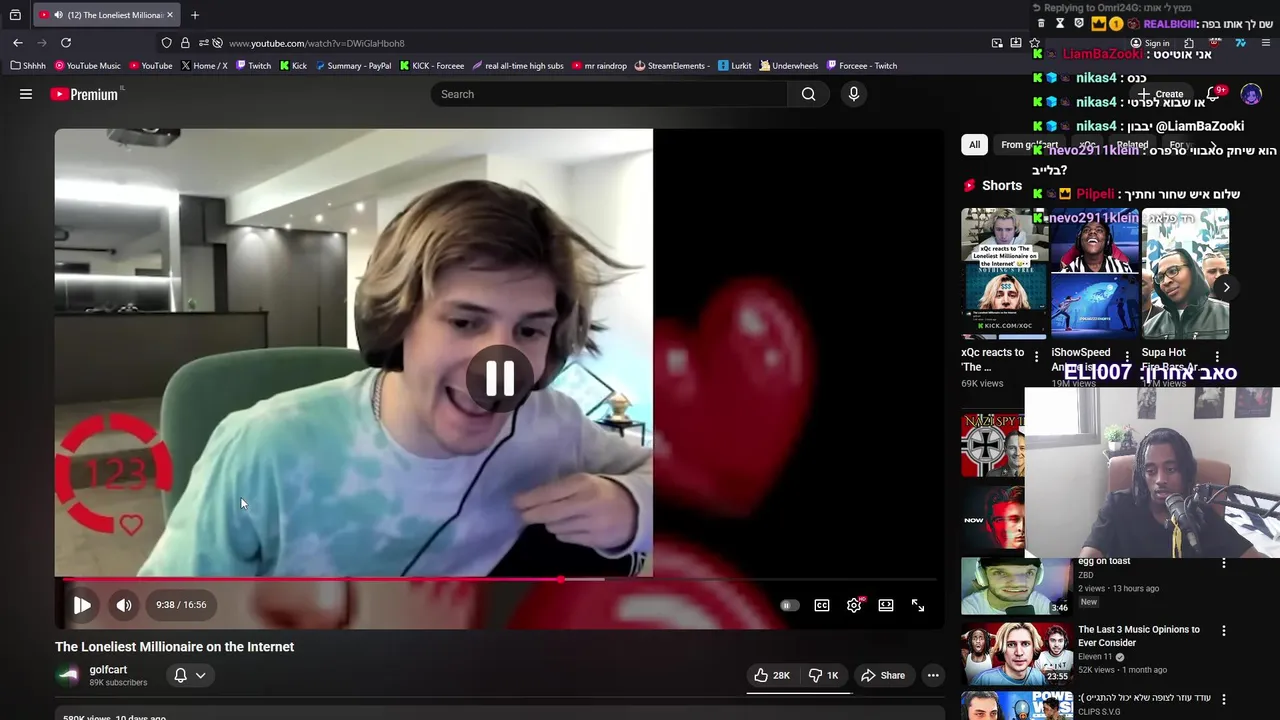Image resolution: width=1280 pixels, height=720 pixels.
Task: Open the Twitch bookmark
Action: click(253, 66)
